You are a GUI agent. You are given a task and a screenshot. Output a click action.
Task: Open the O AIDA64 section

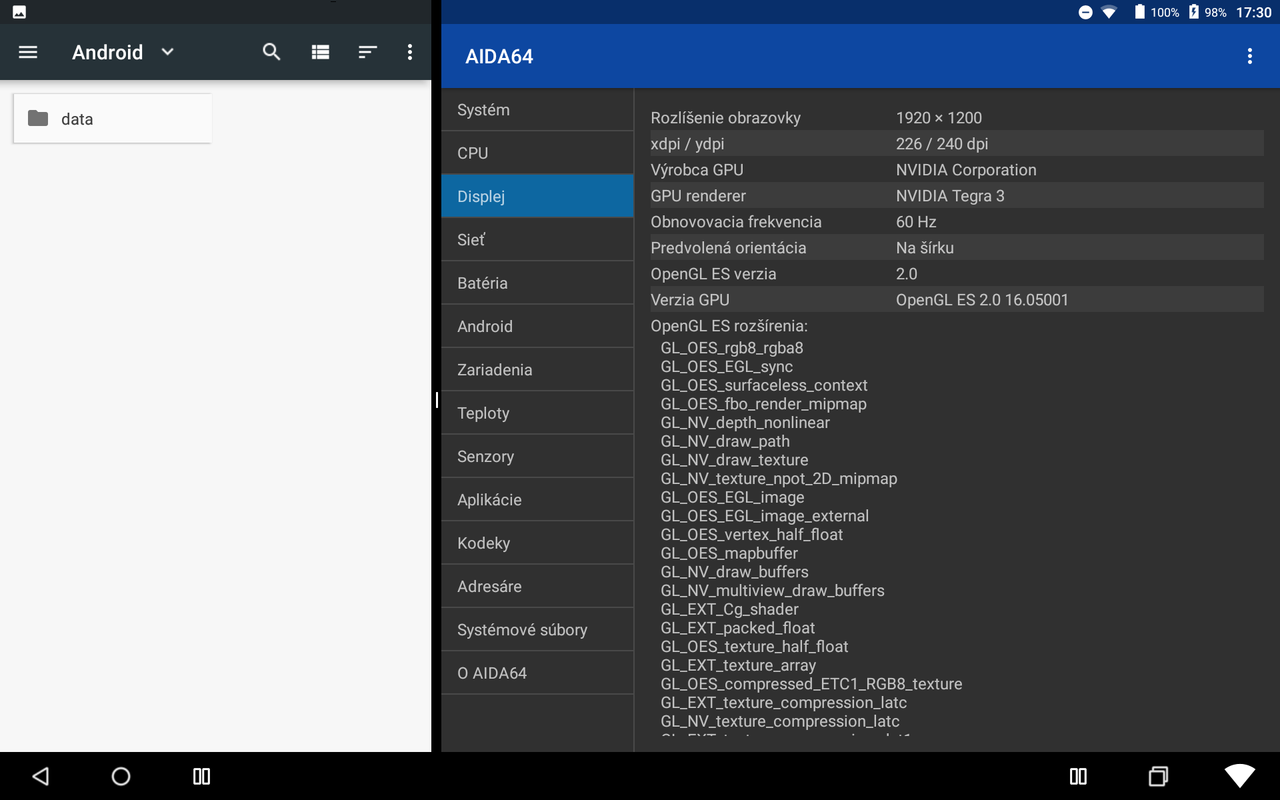click(x=538, y=673)
